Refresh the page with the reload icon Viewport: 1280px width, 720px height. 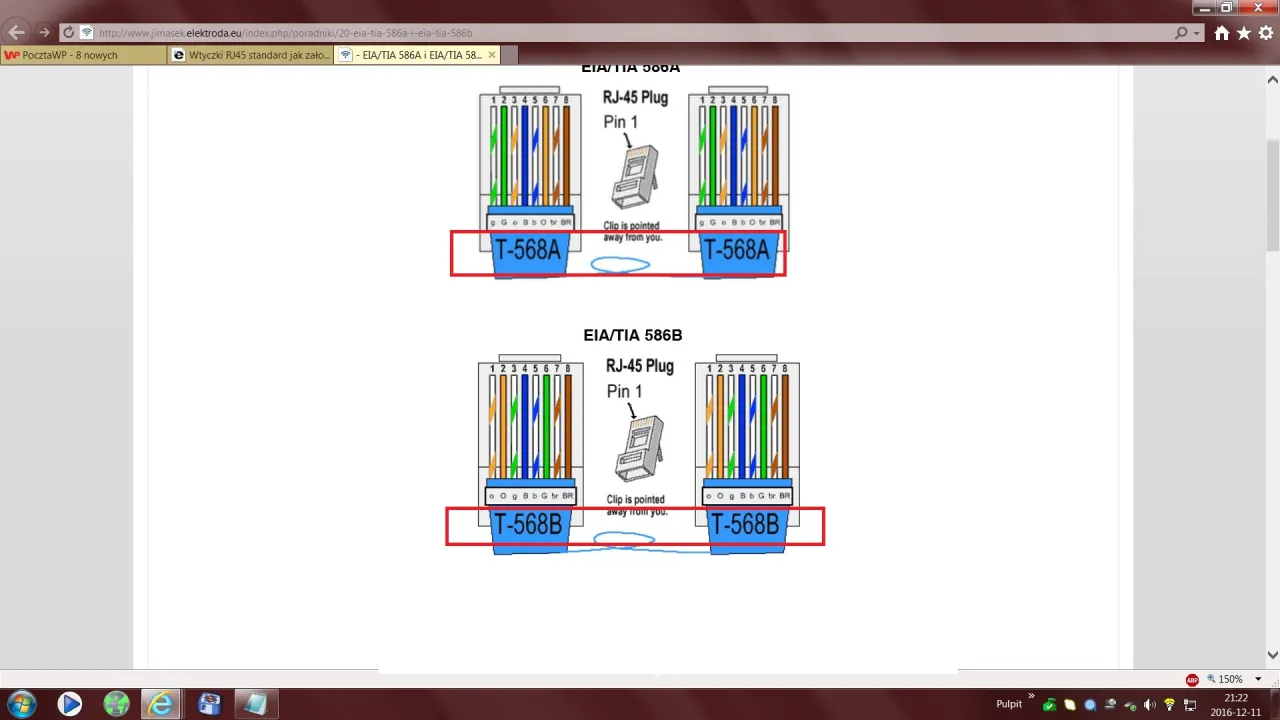(x=68, y=33)
